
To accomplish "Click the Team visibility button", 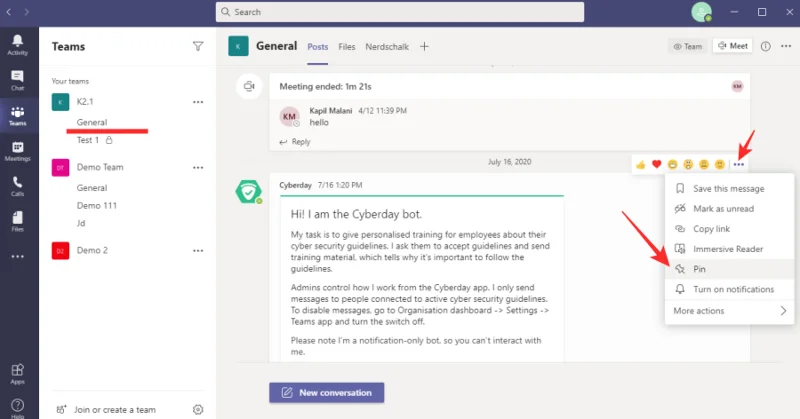I will [x=687, y=46].
